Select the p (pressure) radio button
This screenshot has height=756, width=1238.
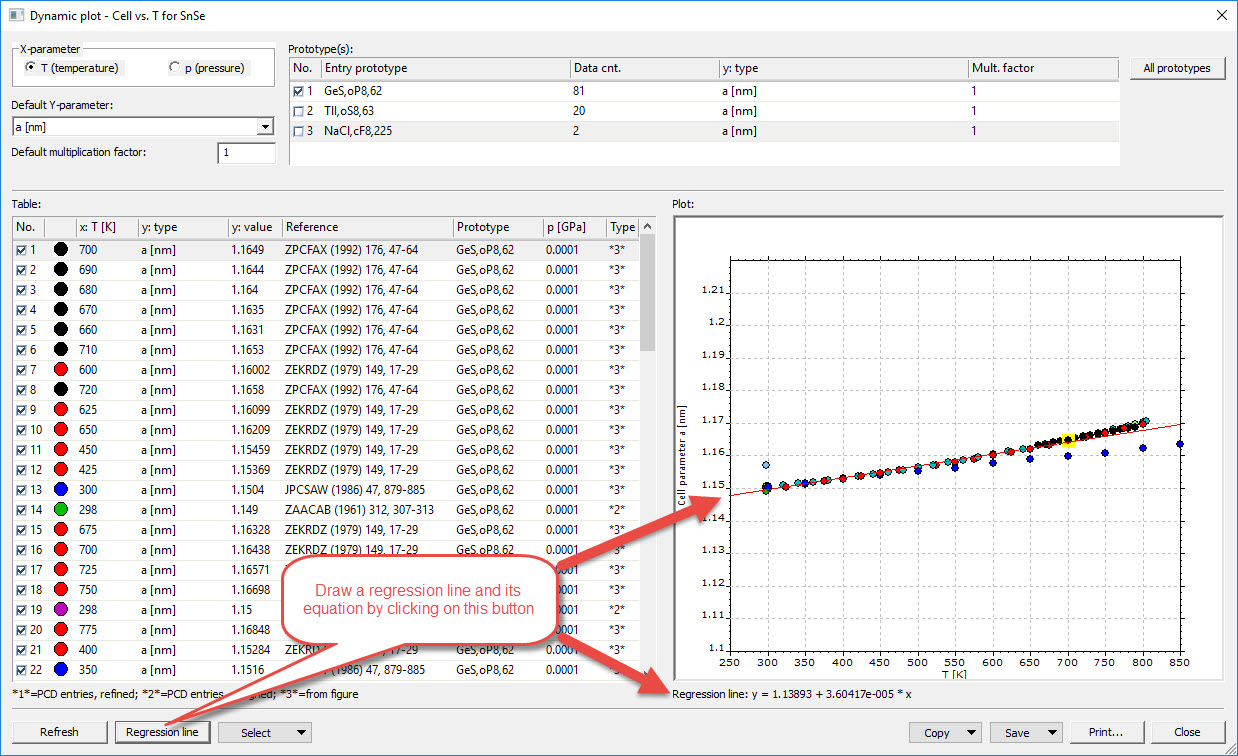[x=176, y=68]
